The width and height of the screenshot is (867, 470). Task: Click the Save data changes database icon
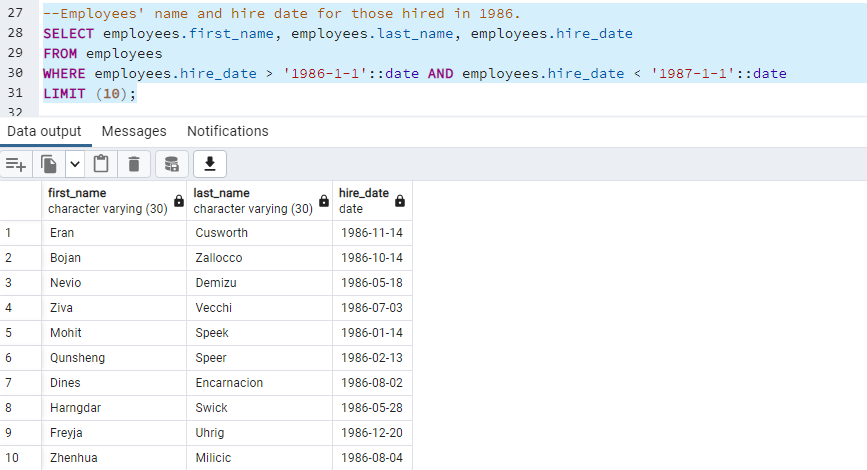[172, 164]
